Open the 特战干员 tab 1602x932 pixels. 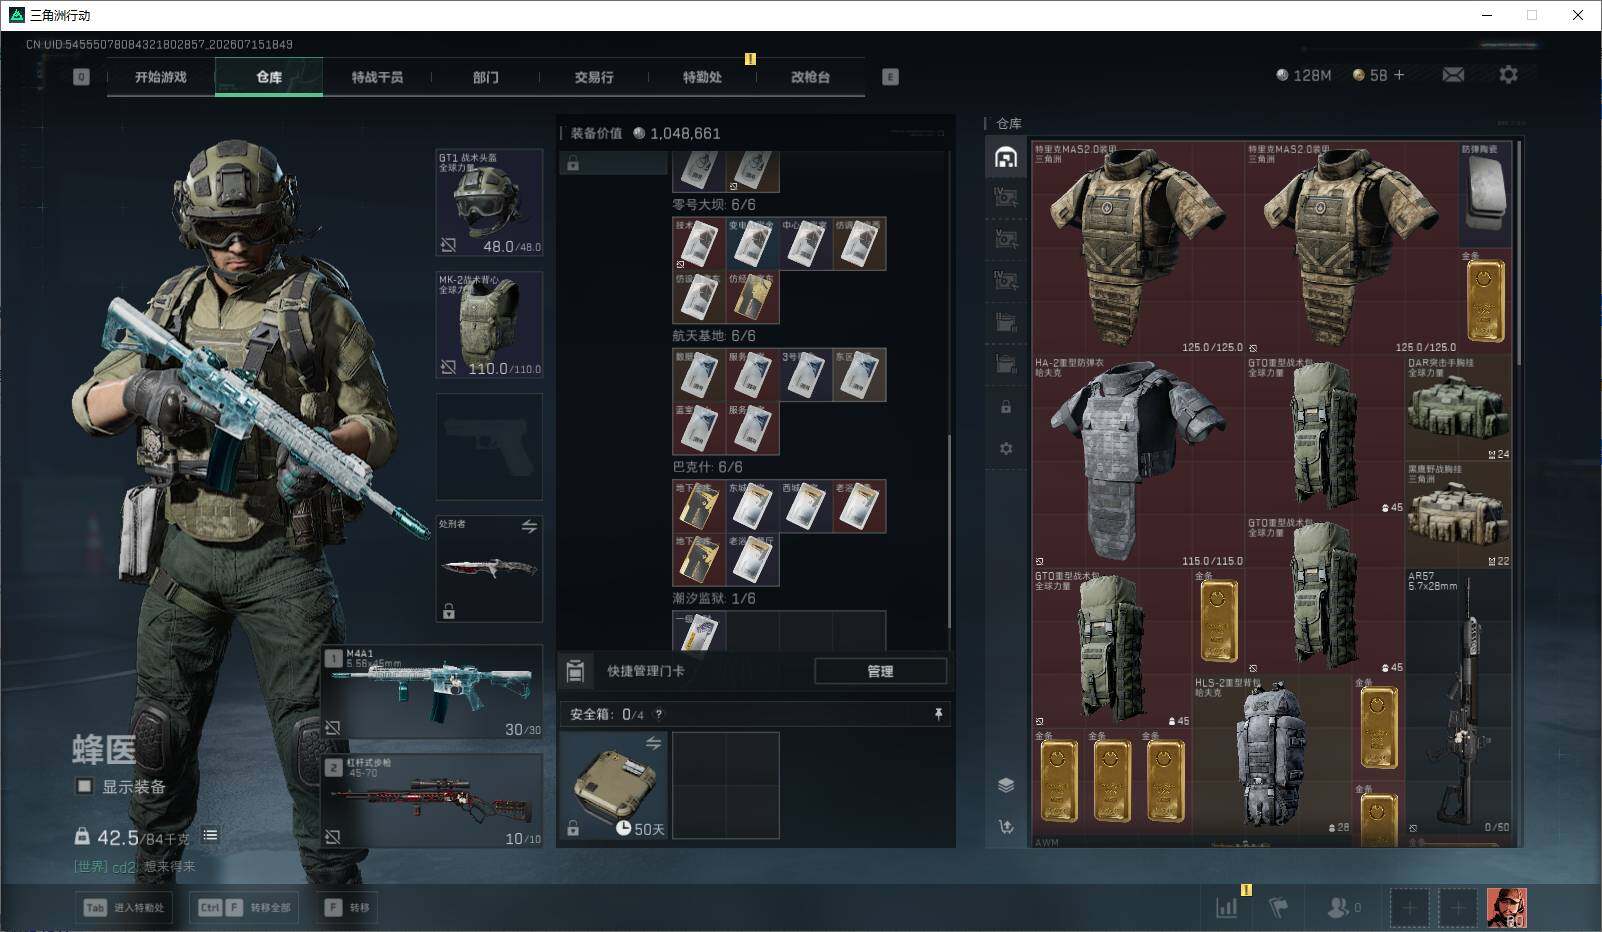point(377,77)
